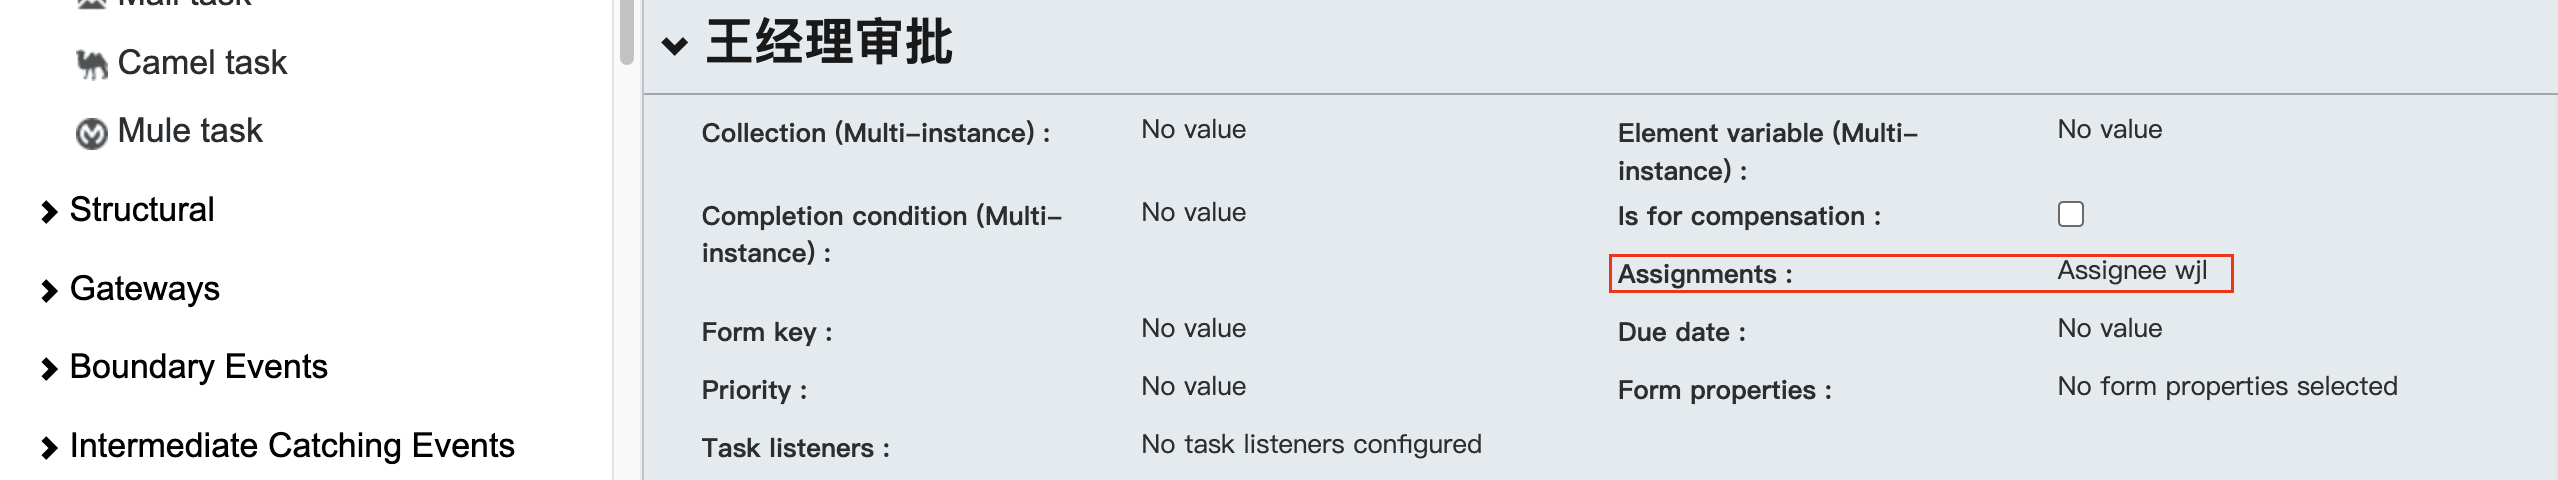The width and height of the screenshot is (2558, 480).
Task: Click the 'Assignments :' property label
Action: tap(1704, 274)
